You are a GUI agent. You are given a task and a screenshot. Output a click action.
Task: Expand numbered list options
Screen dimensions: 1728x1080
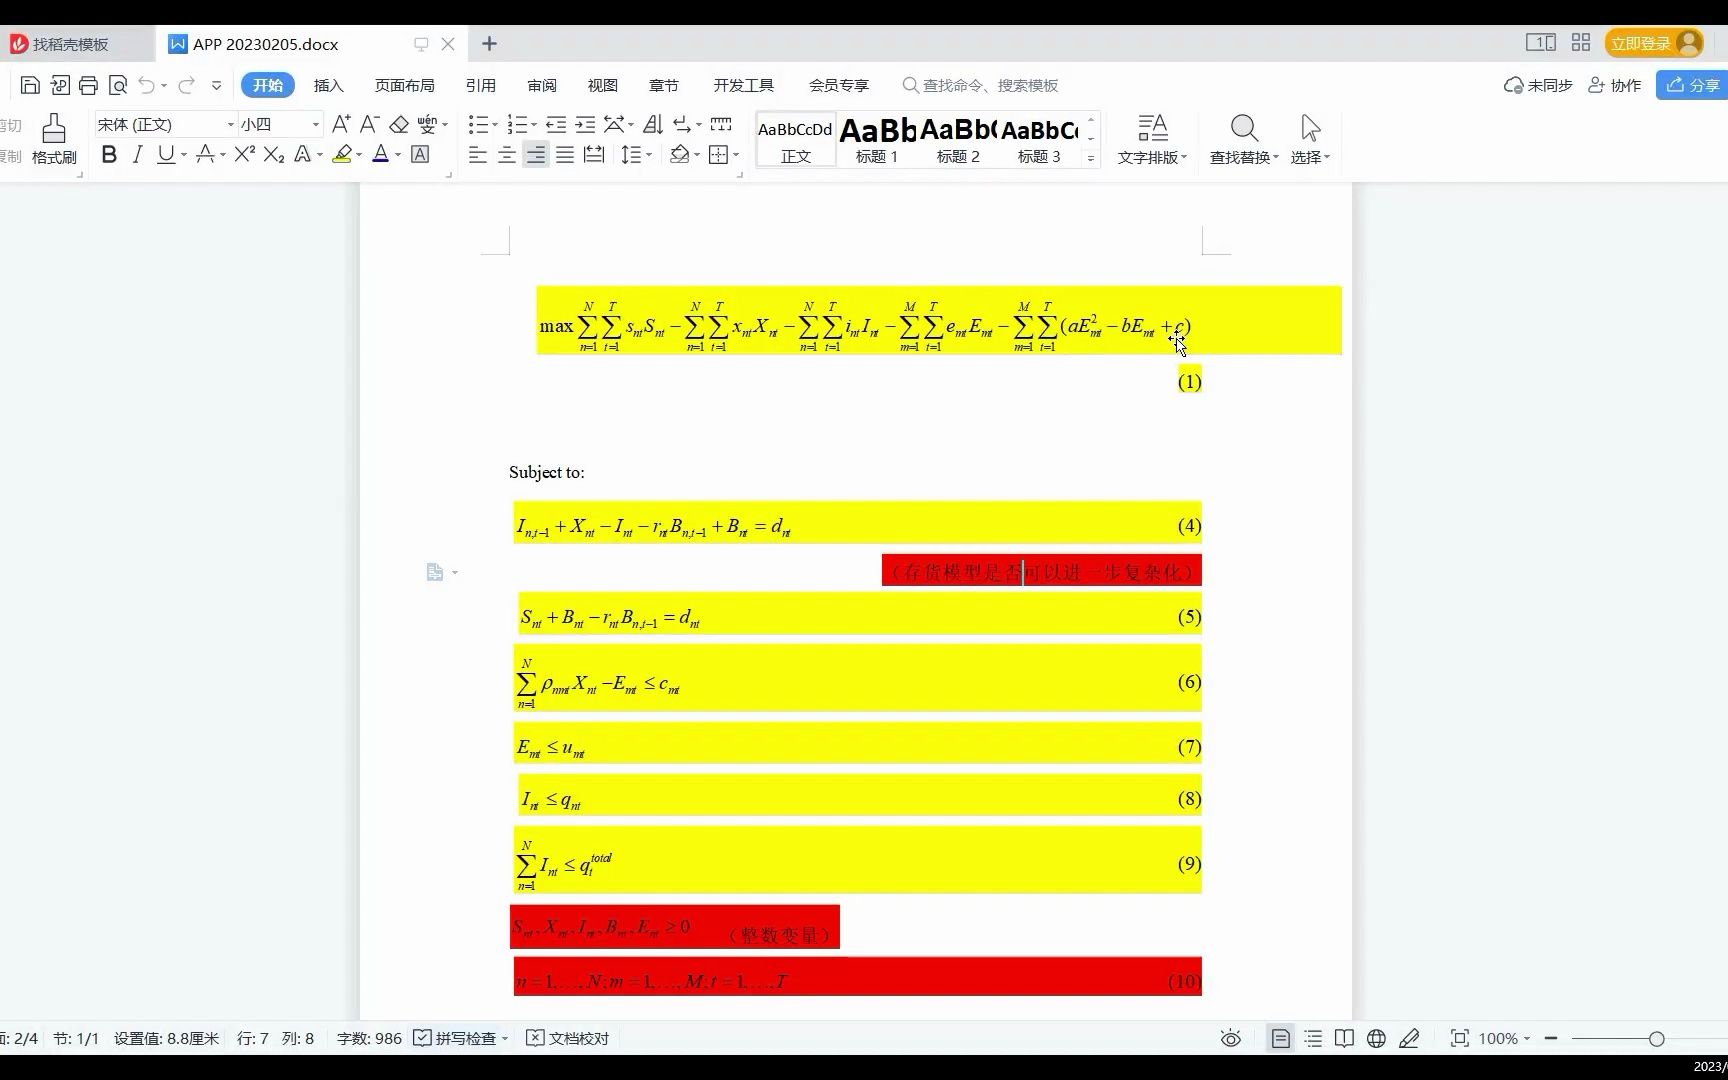(x=534, y=125)
